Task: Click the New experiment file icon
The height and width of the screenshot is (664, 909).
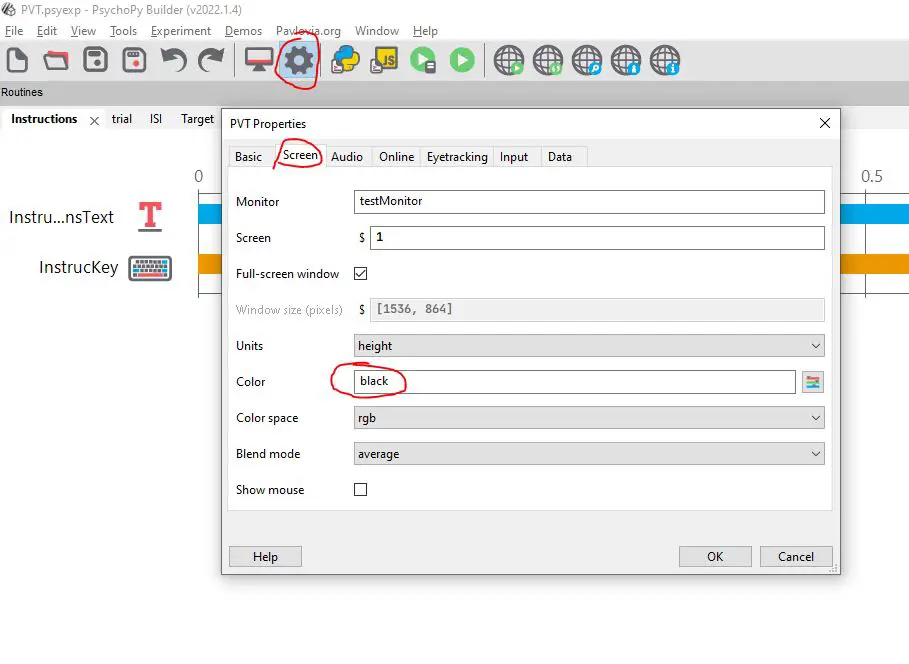Action: [x=17, y=60]
